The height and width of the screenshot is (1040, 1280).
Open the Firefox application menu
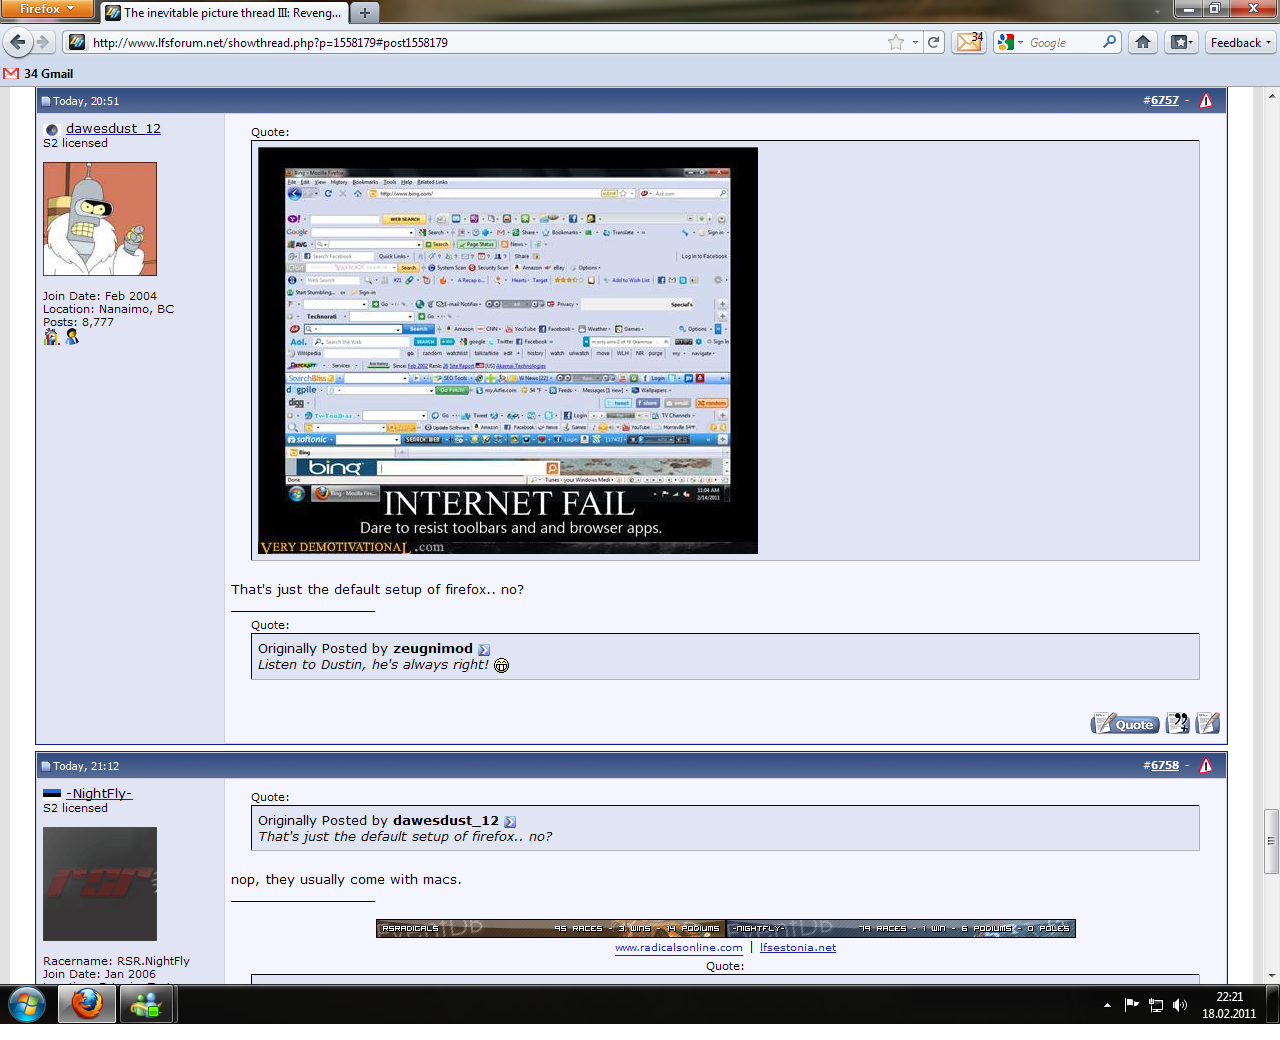point(46,9)
